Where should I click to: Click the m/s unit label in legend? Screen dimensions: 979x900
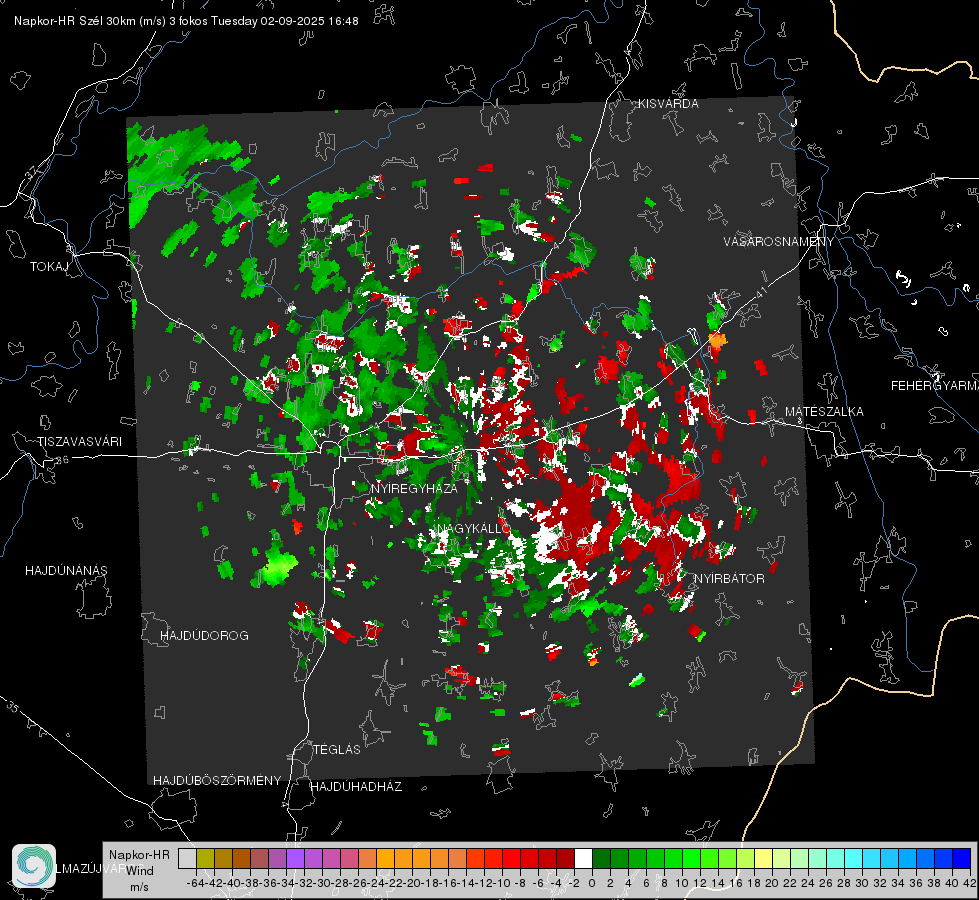(139, 887)
